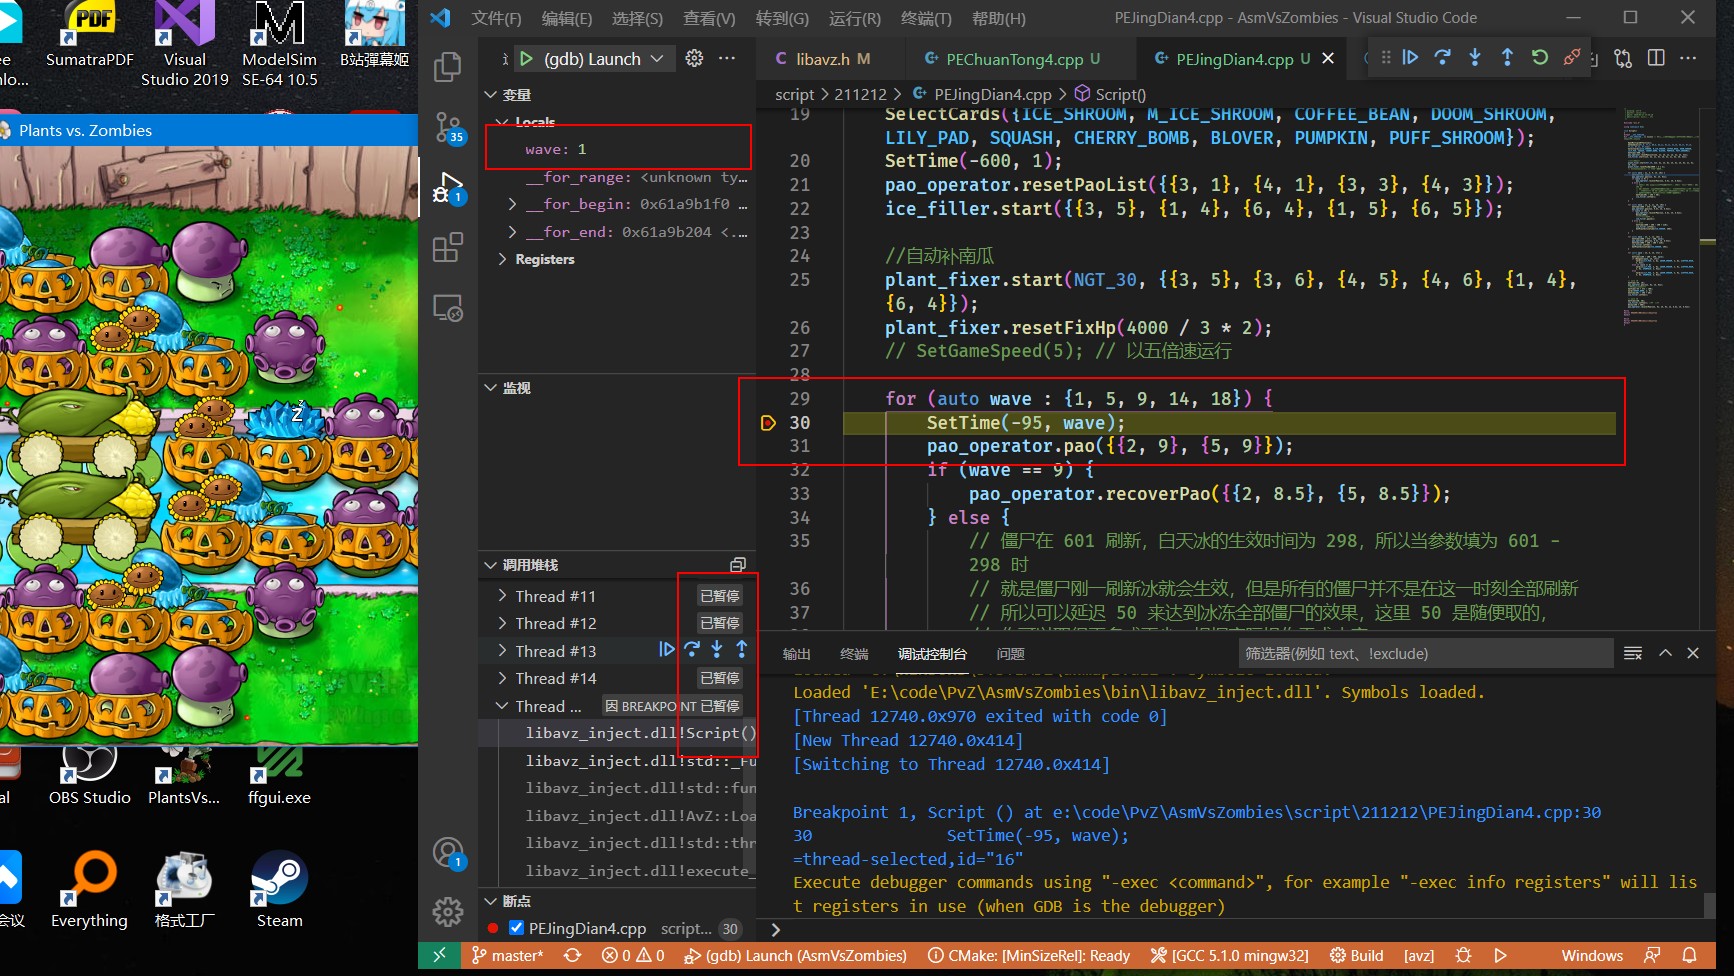This screenshot has height=976, width=1734.
Task: Disconnect the debugger
Action: tap(1572, 58)
